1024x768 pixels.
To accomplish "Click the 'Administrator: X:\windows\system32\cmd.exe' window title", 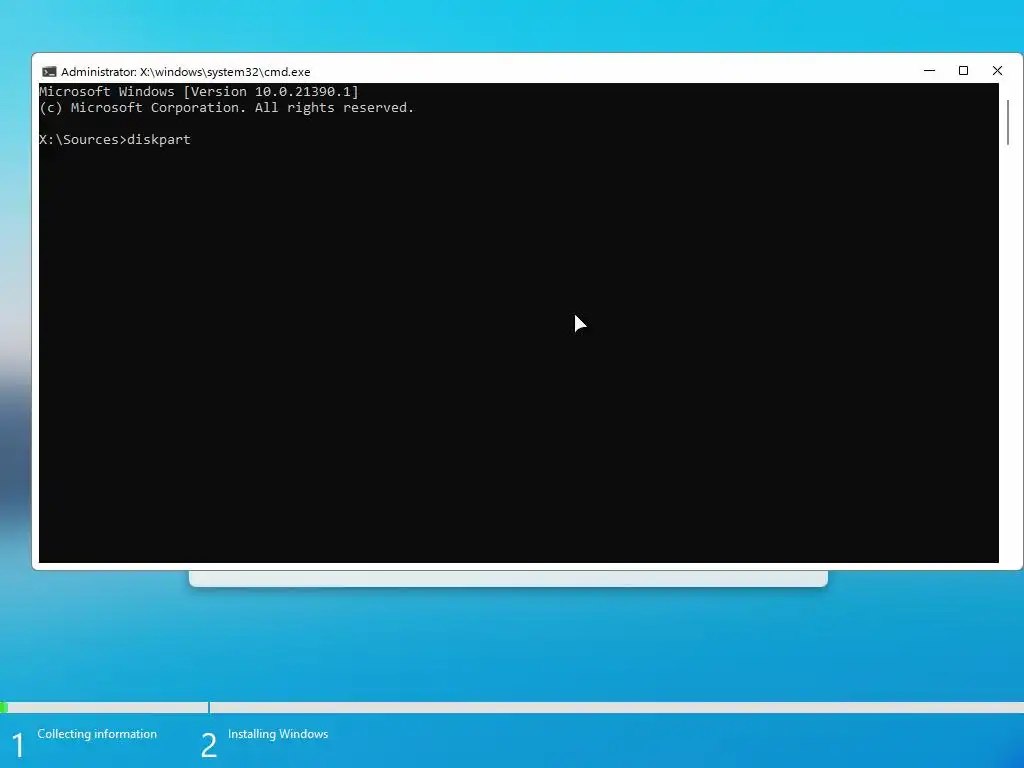I will click(x=185, y=72).
